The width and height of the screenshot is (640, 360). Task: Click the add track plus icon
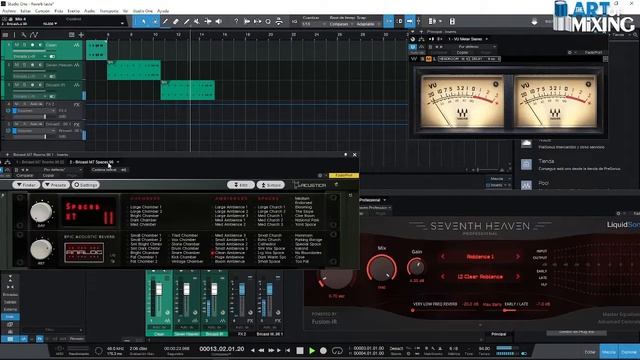pos(81,35)
